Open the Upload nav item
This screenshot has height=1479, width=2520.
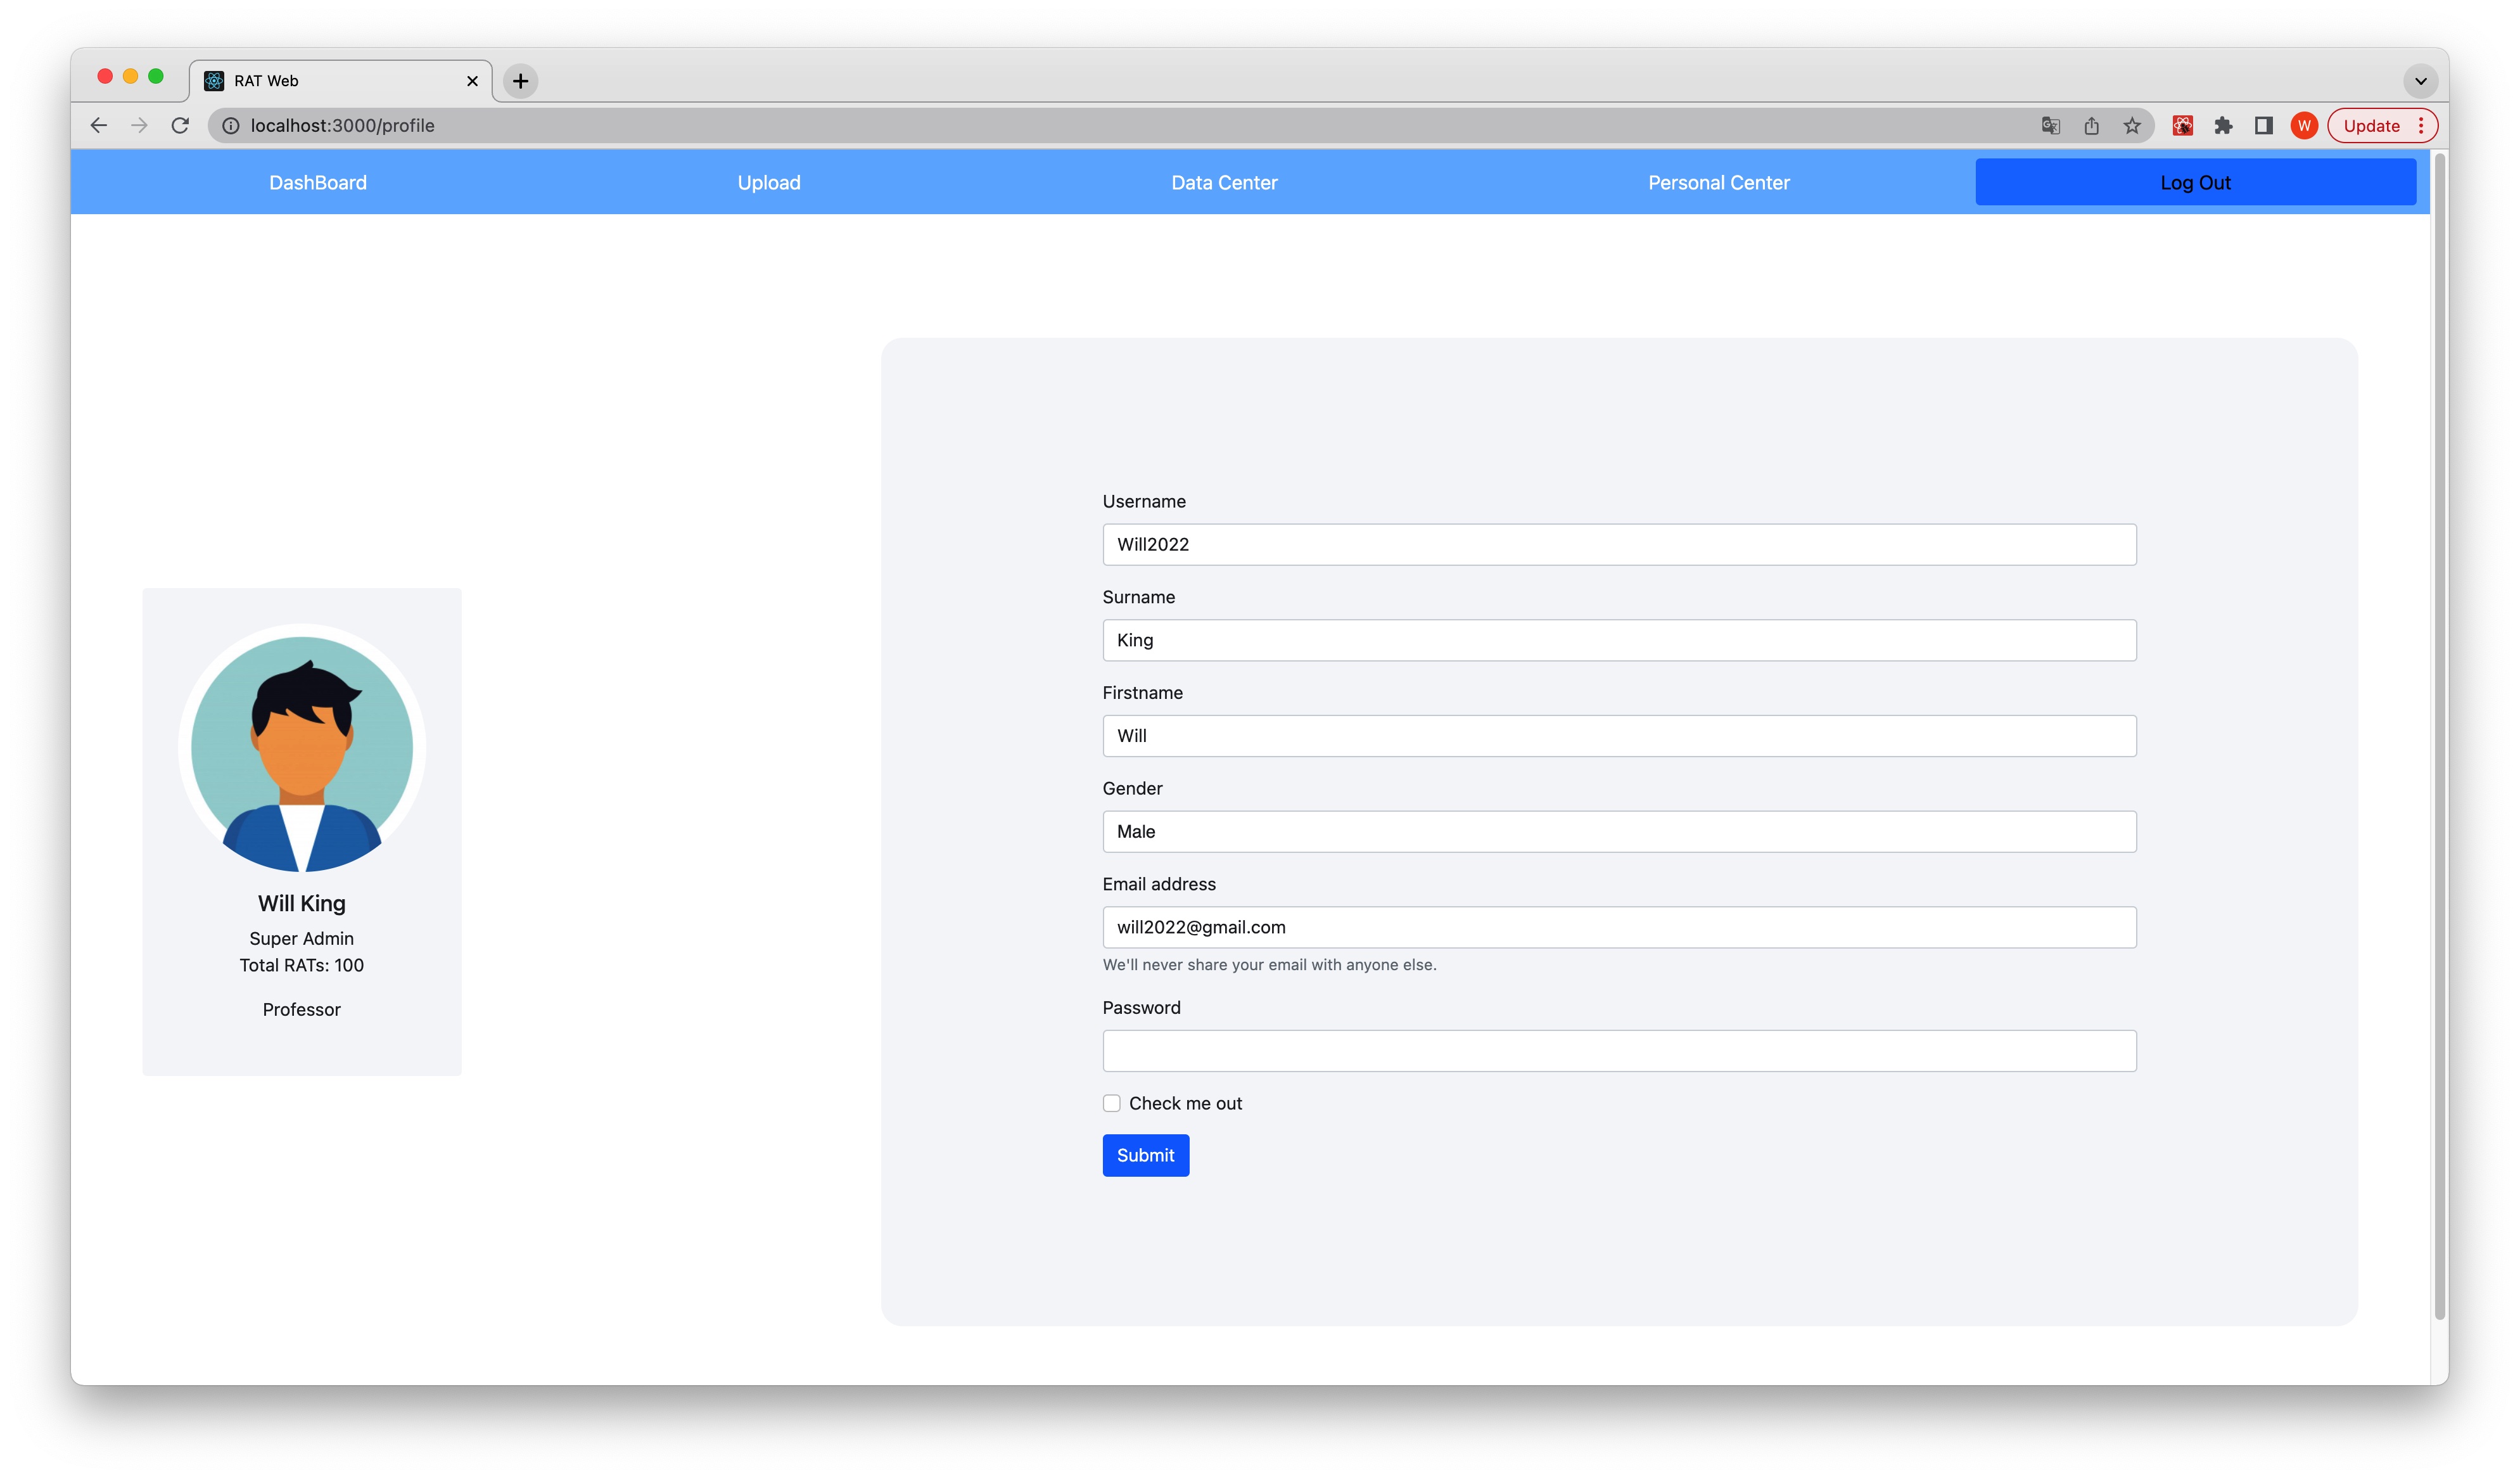[768, 183]
